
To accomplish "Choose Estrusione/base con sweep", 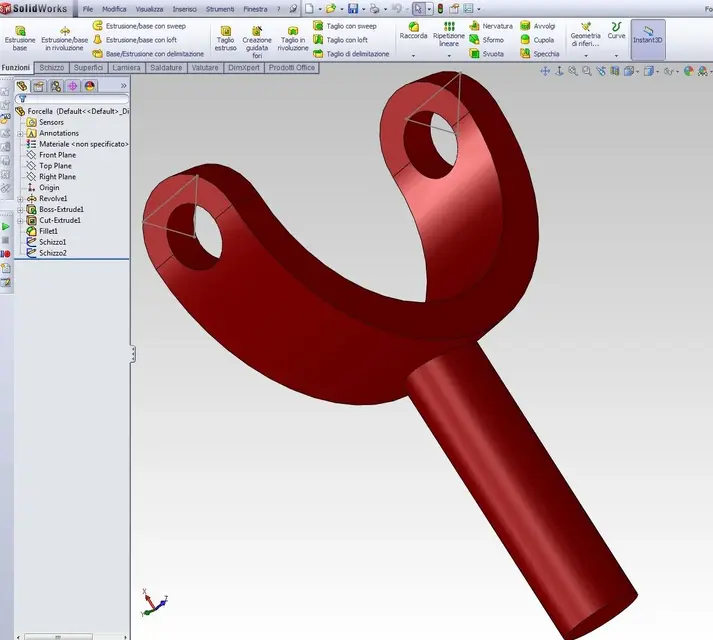I will coord(139,26).
